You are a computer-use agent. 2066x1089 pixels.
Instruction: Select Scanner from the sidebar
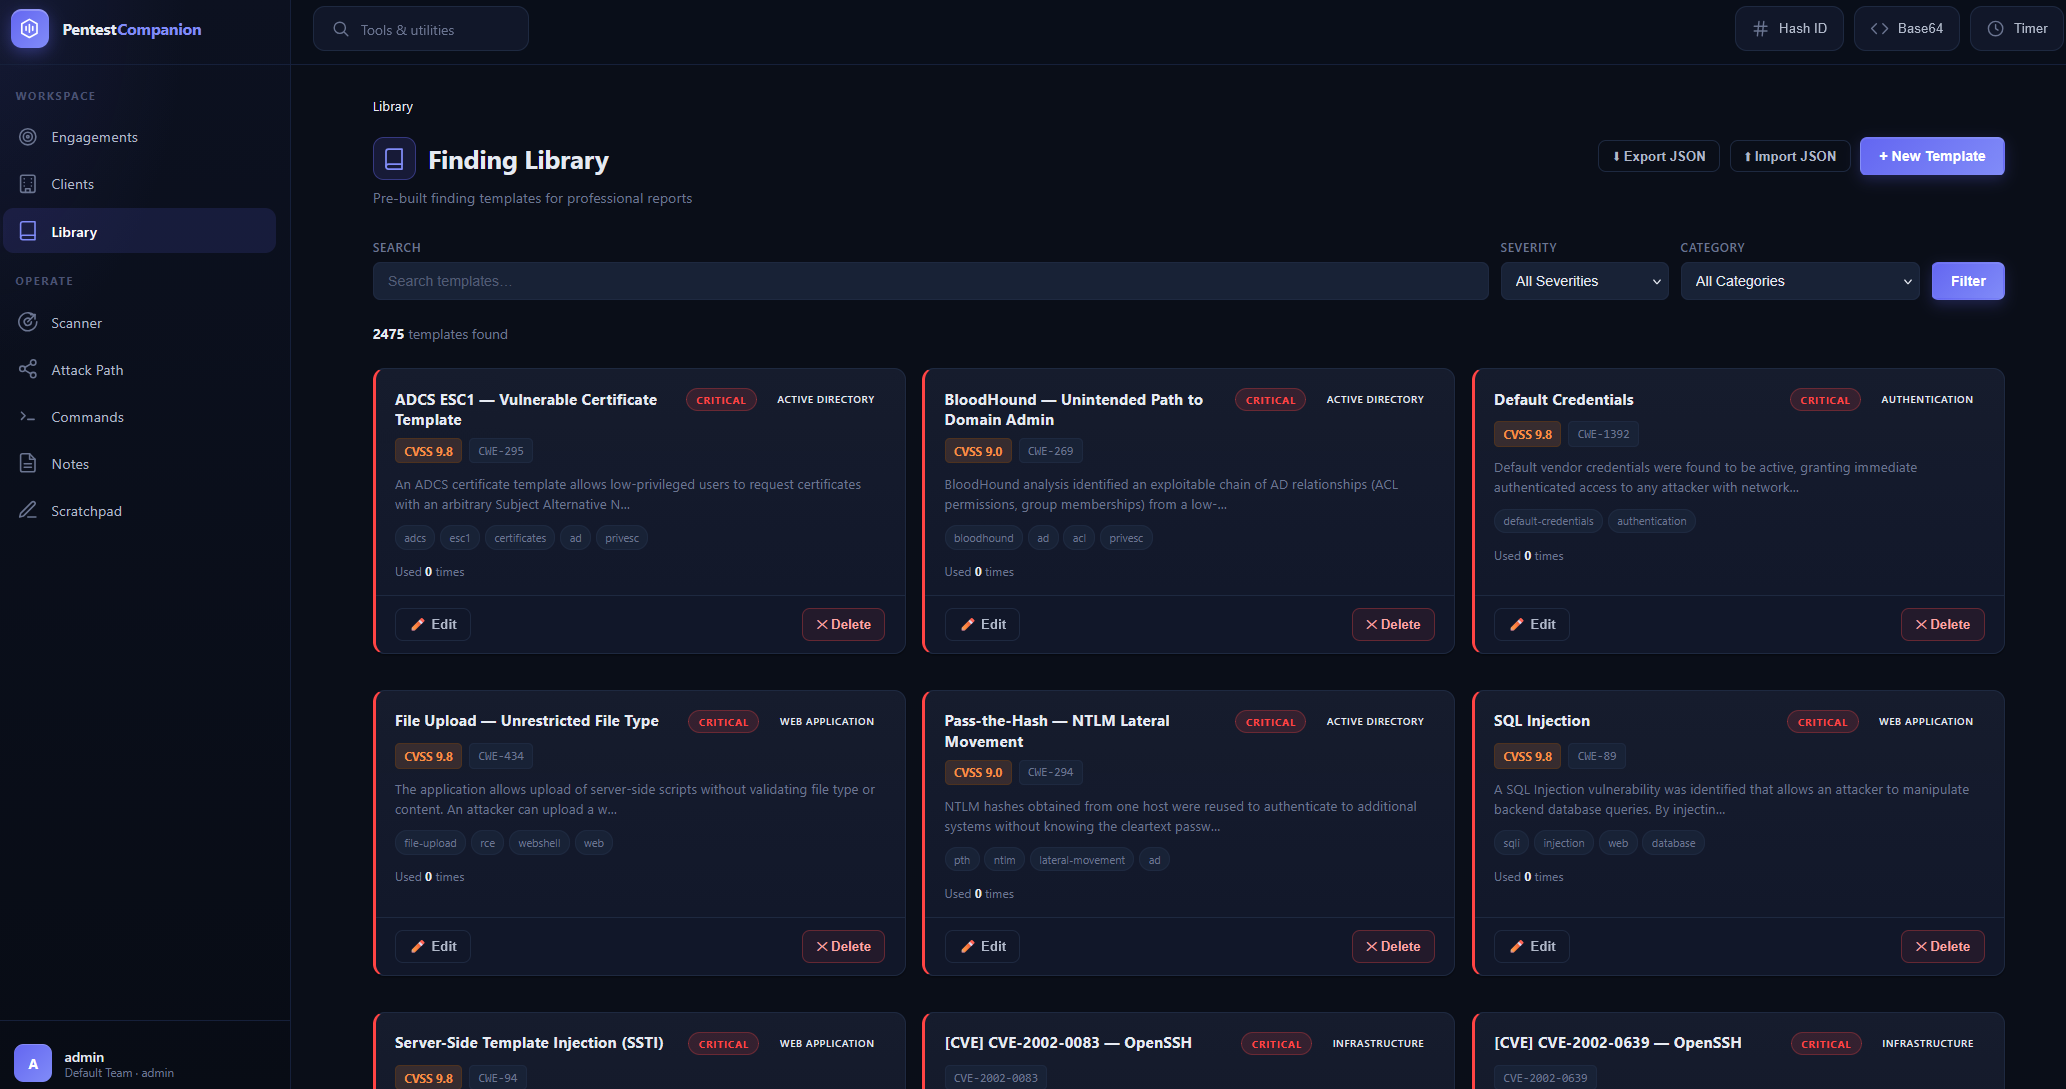click(x=139, y=322)
